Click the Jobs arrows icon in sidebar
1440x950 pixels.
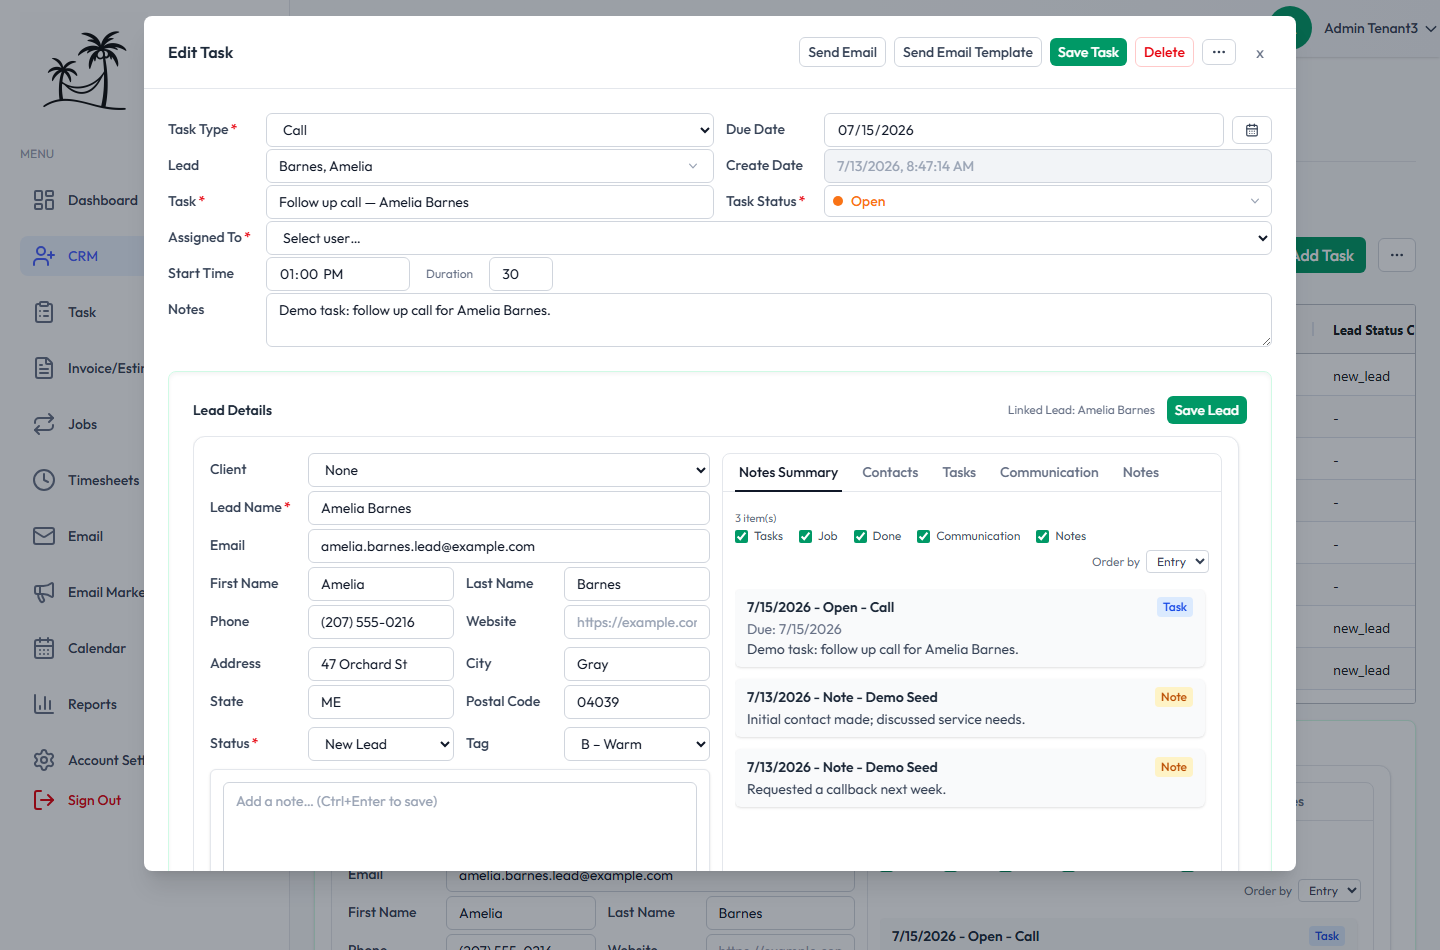click(x=44, y=424)
